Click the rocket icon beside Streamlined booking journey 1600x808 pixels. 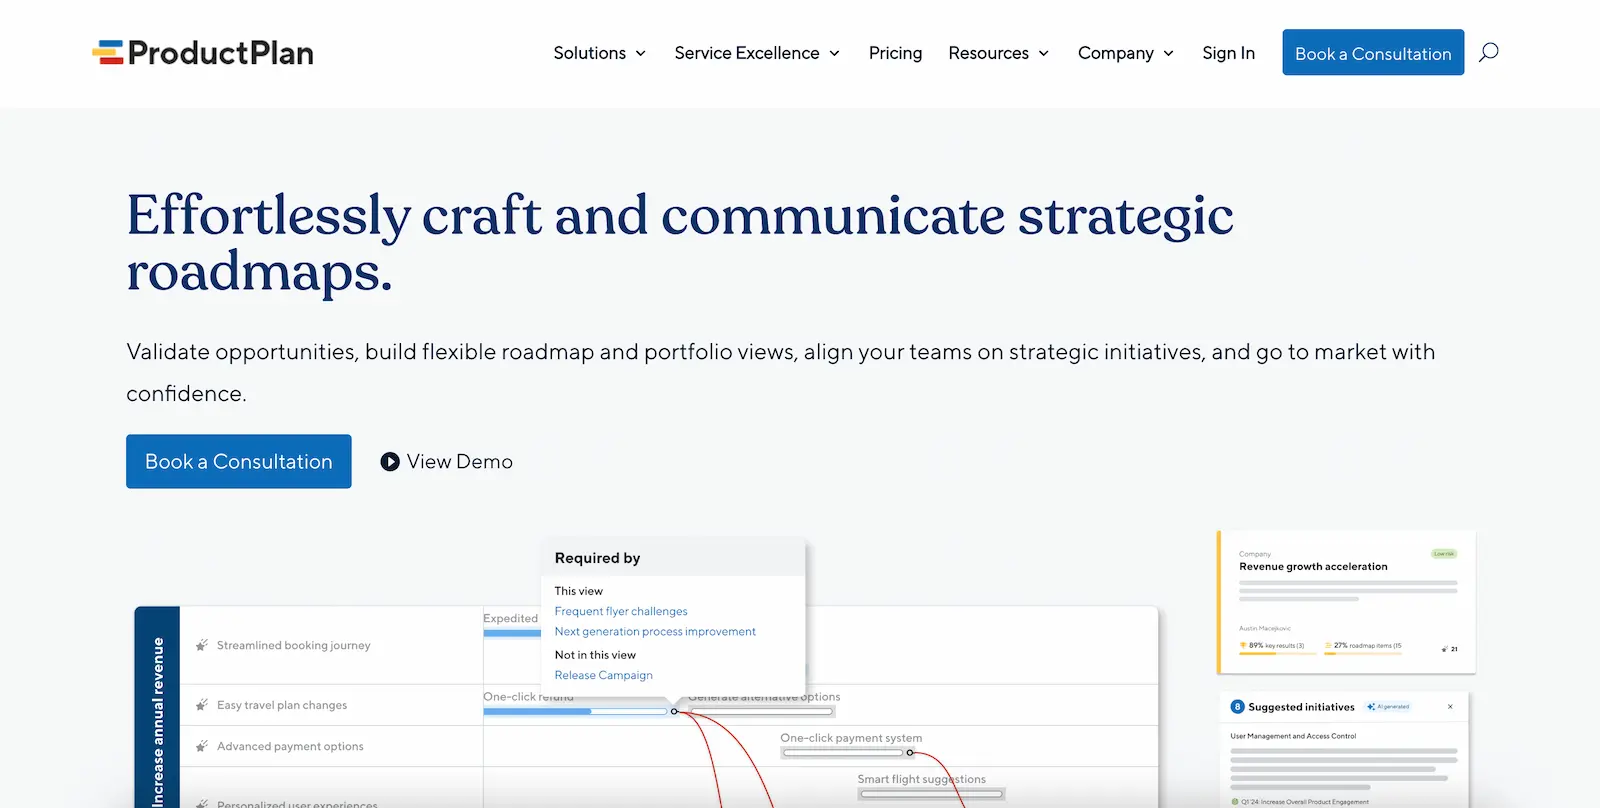(x=202, y=645)
